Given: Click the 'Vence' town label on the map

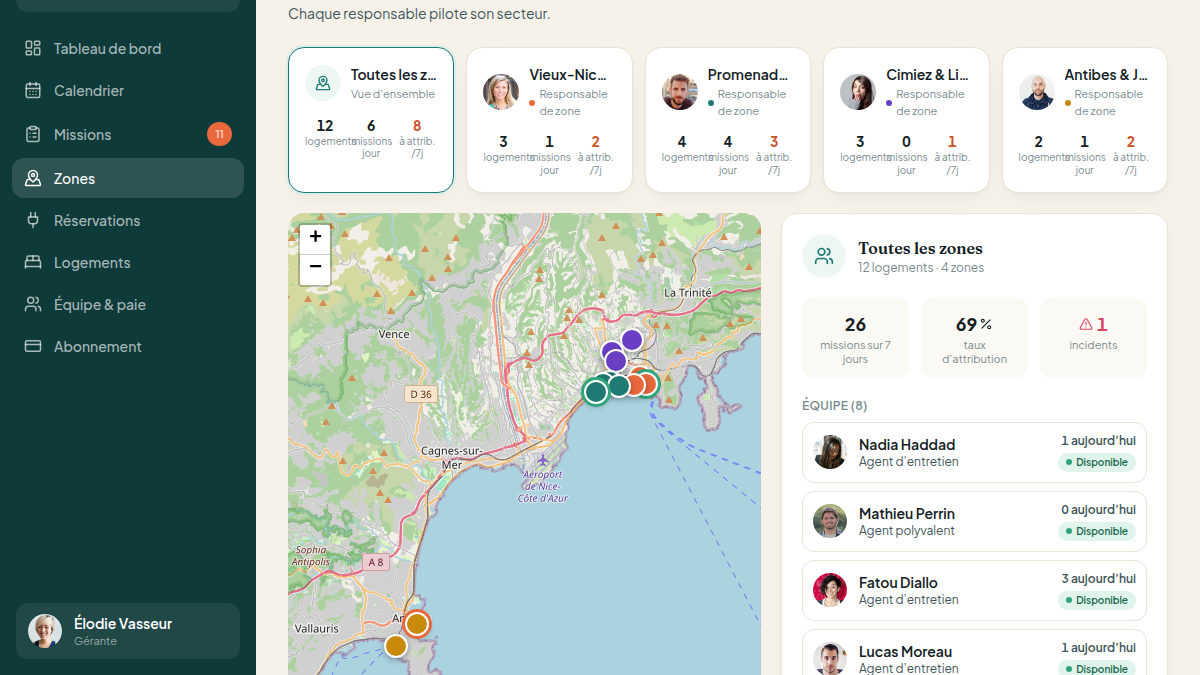Looking at the screenshot, I should pos(394,334).
